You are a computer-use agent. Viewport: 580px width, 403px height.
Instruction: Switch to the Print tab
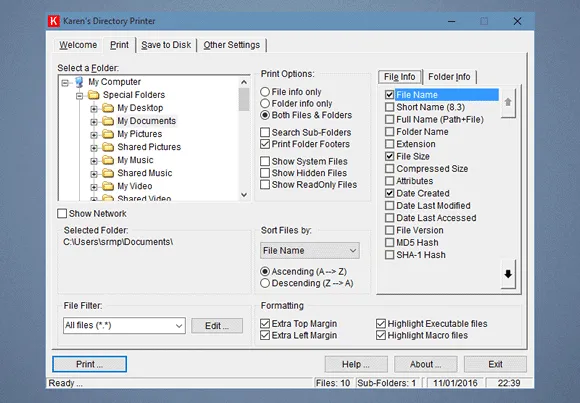pyautogui.click(x=119, y=45)
